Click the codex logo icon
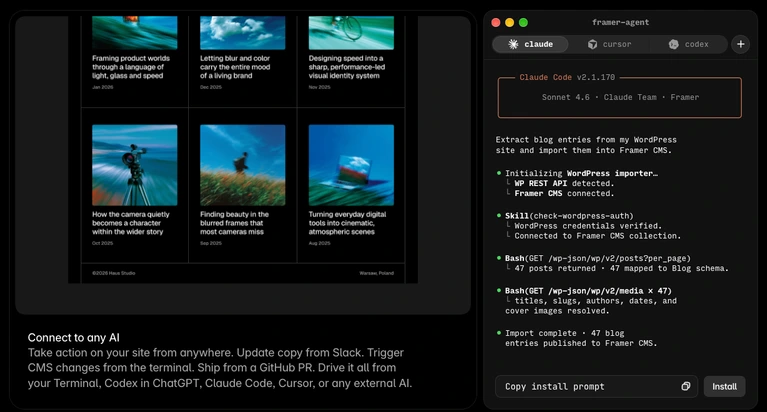Viewport: 767px width, 412px height. [x=674, y=44]
